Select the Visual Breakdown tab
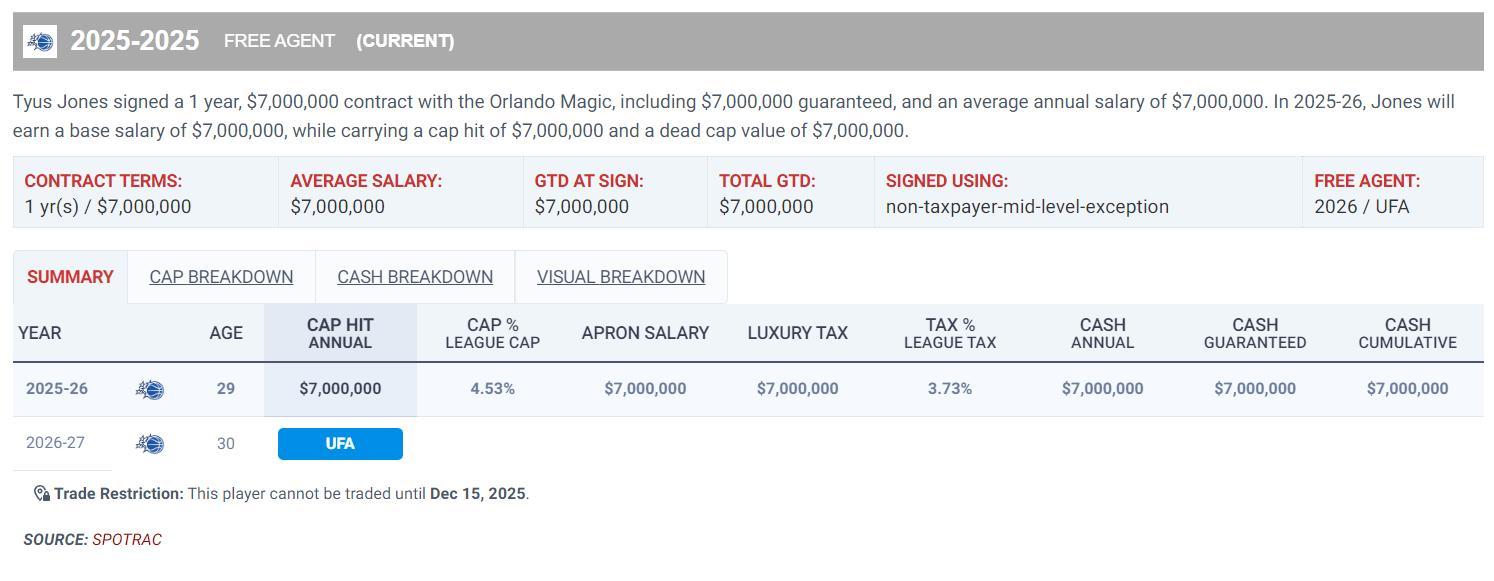 click(621, 277)
